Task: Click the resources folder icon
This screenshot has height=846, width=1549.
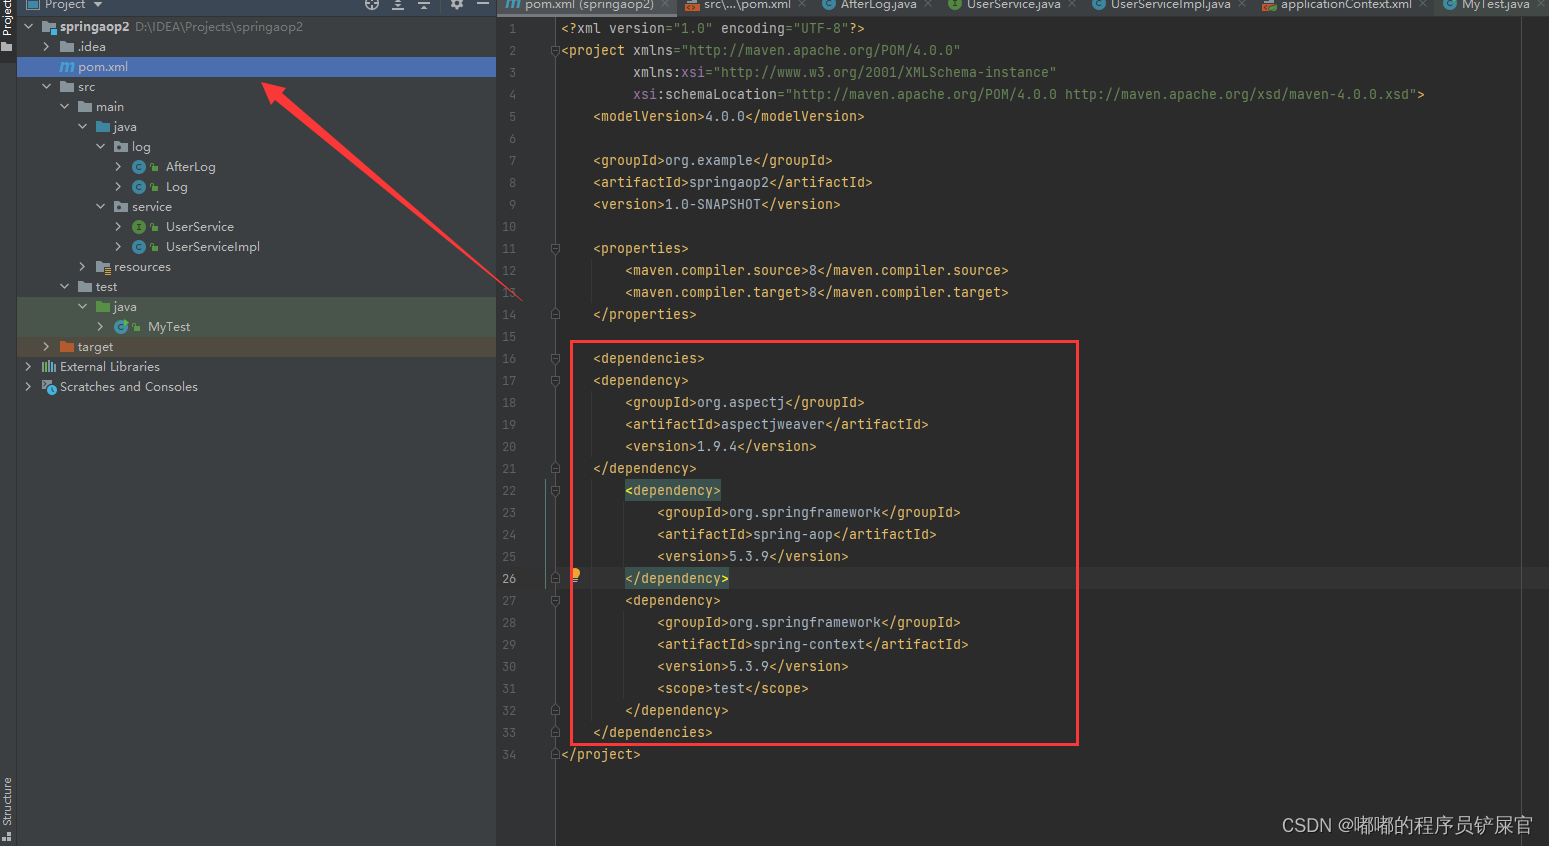Action: click(103, 267)
